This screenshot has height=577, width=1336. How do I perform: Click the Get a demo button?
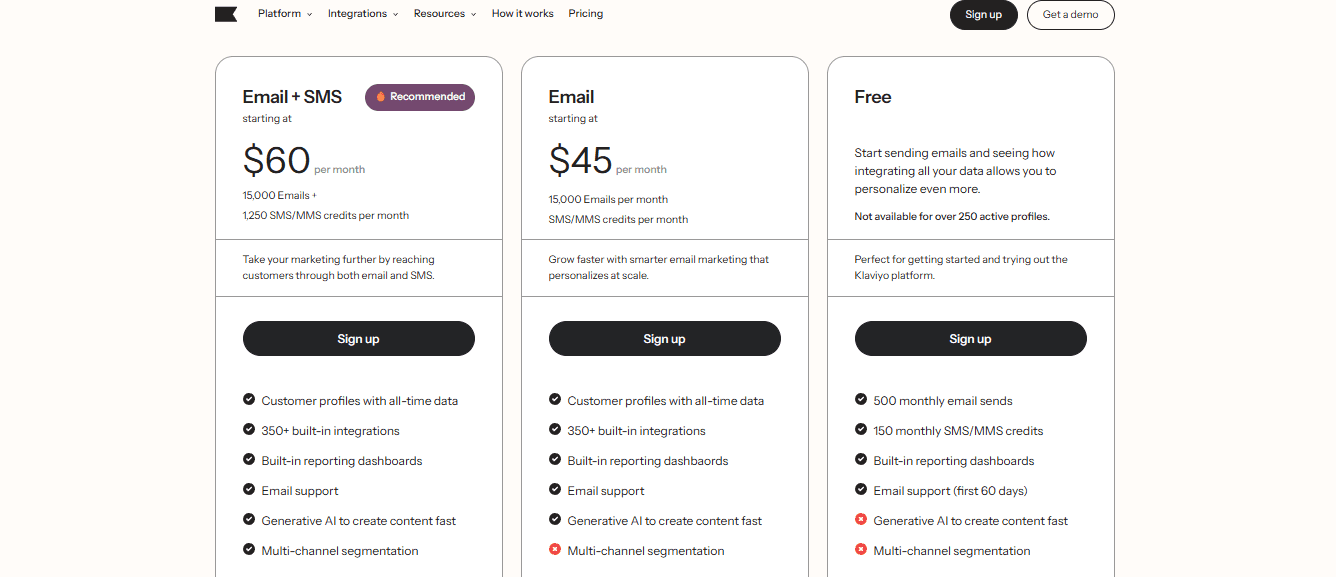click(1071, 15)
